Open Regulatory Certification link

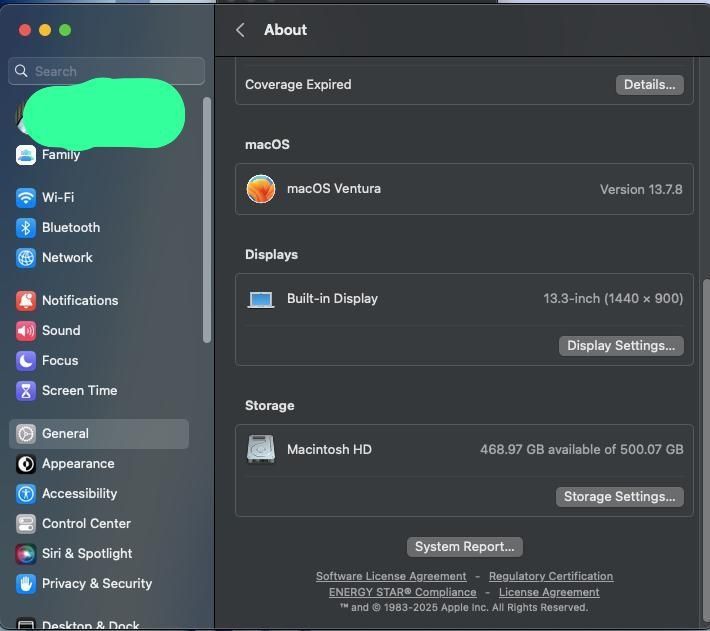coord(551,576)
